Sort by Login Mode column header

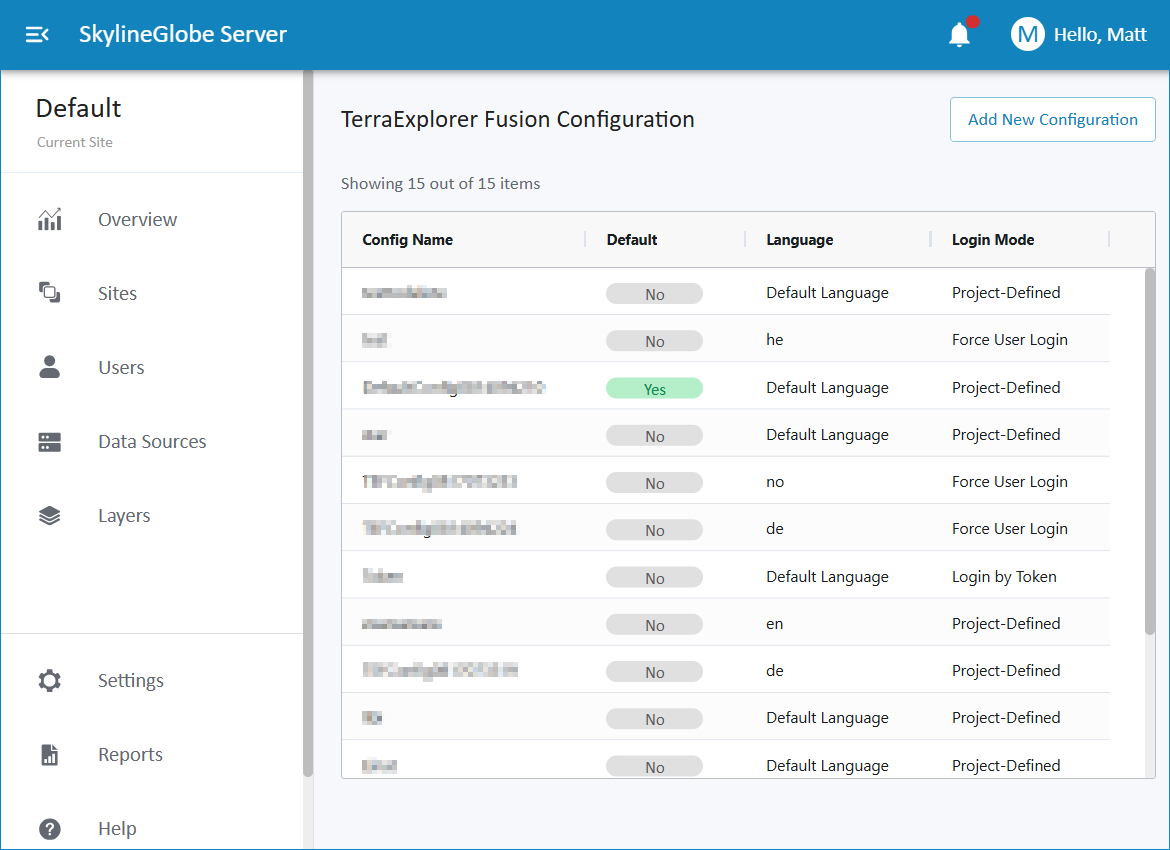[992, 240]
